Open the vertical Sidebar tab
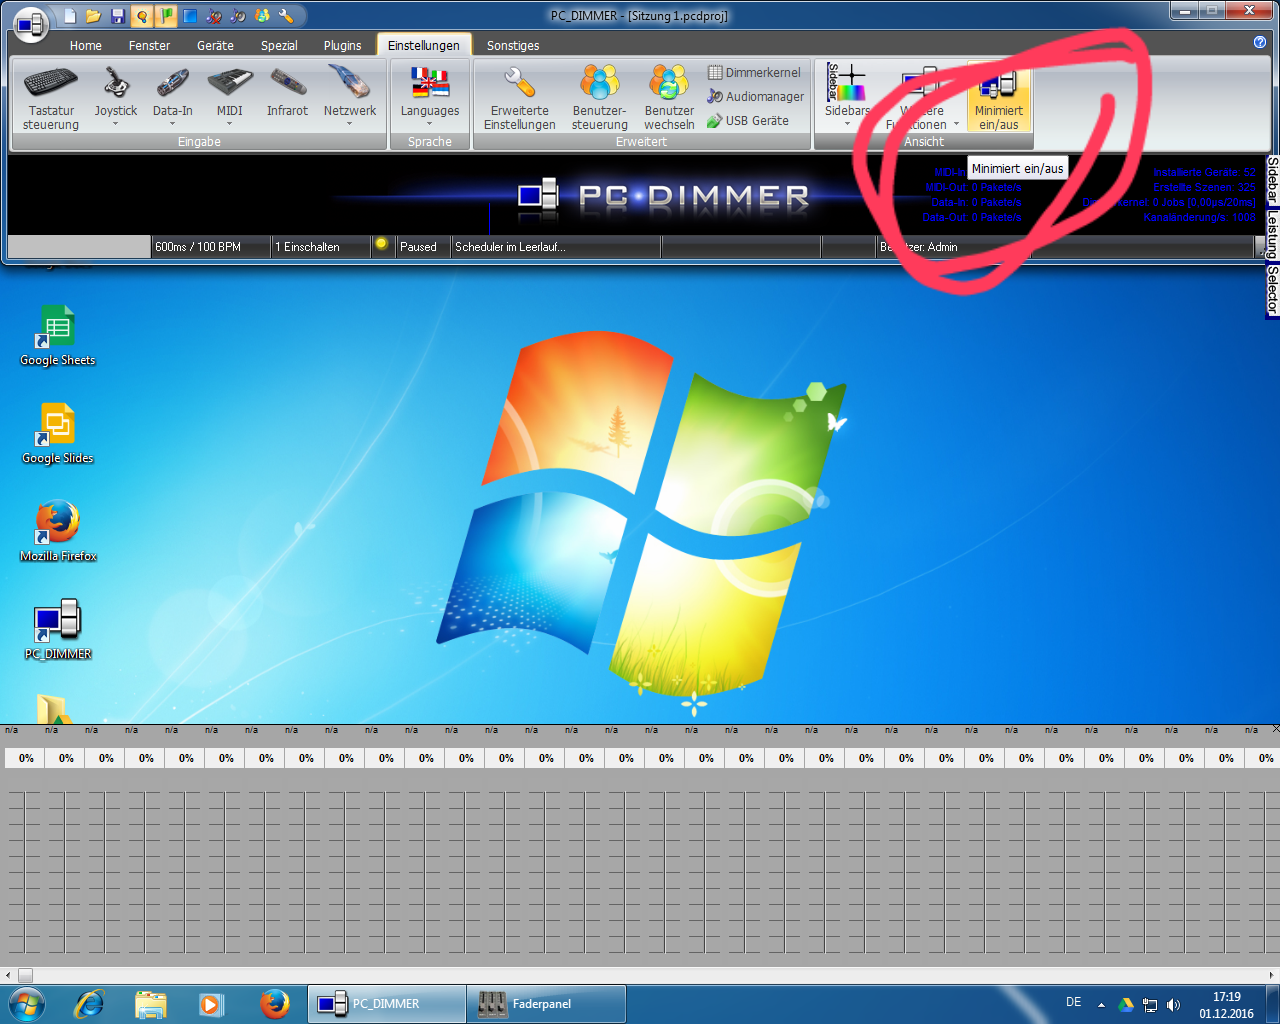 (x=1273, y=180)
